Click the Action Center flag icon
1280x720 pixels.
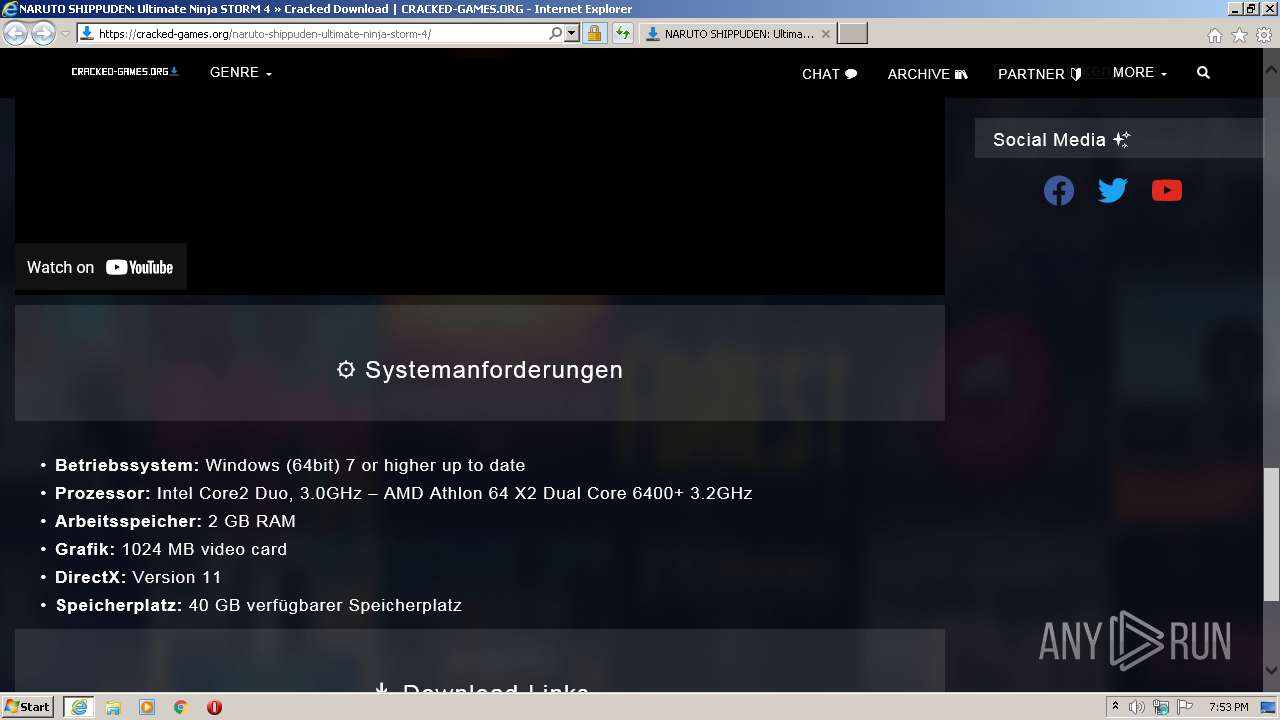pyautogui.click(x=1185, y=707)
